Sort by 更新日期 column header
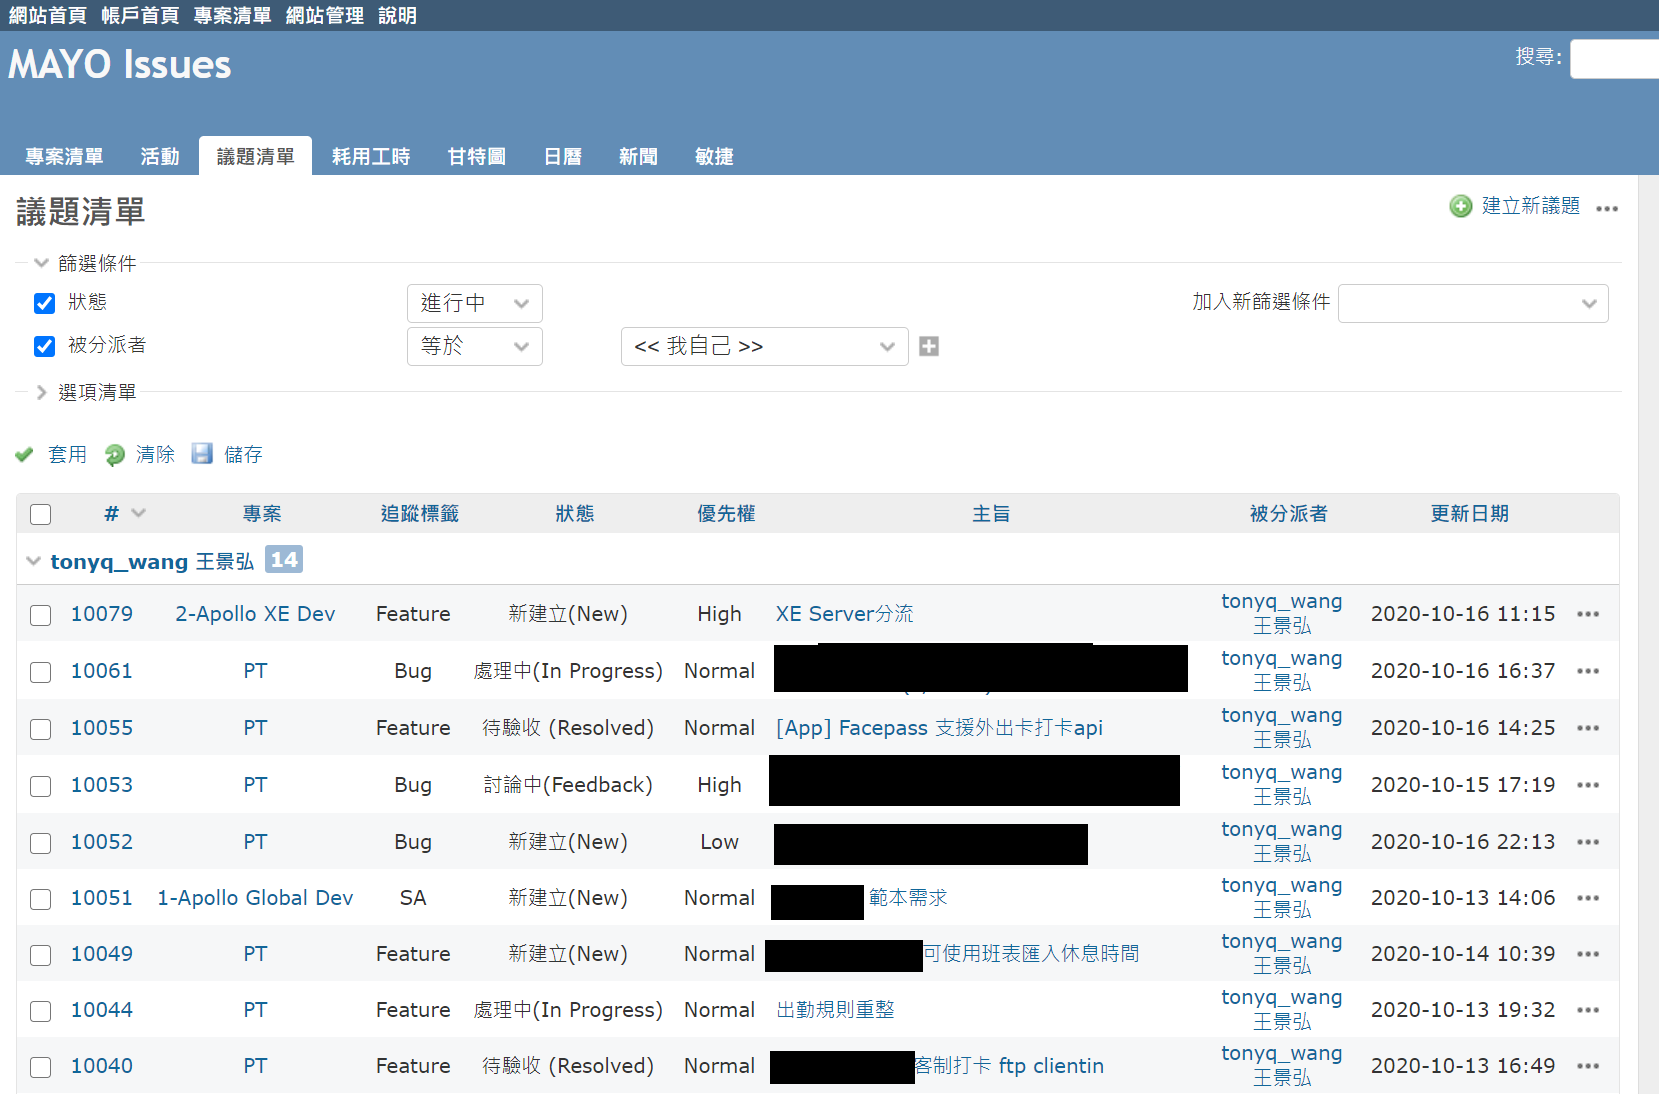Screen dimensions: 1659x1094 point(1469,514)
